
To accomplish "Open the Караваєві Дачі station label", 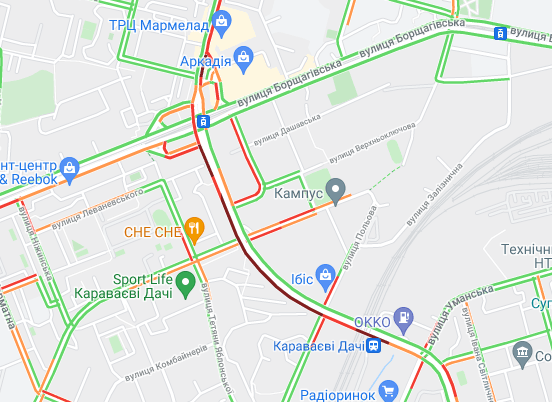I will [319, 346].
